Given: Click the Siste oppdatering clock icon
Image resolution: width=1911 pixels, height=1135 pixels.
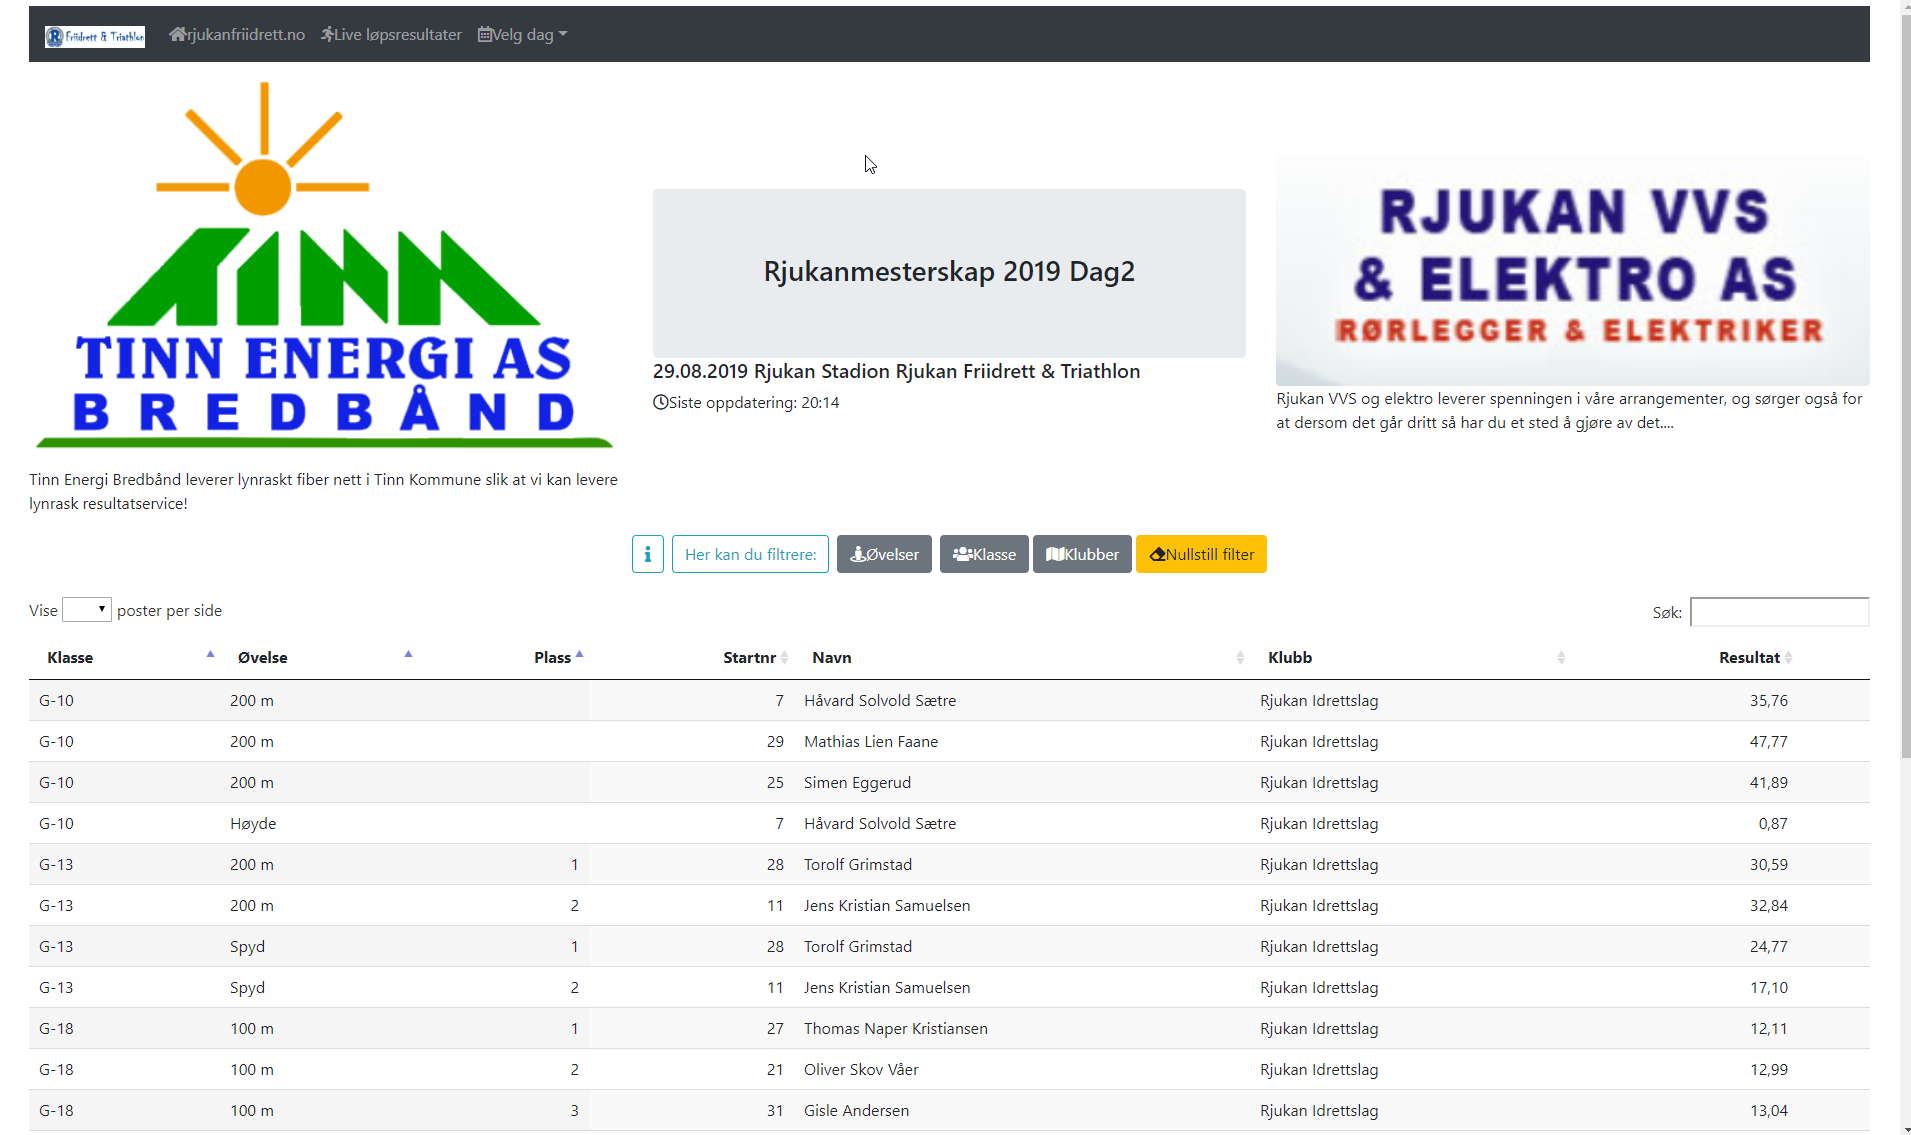Looking at the screenshot, I should click(660, 402).
